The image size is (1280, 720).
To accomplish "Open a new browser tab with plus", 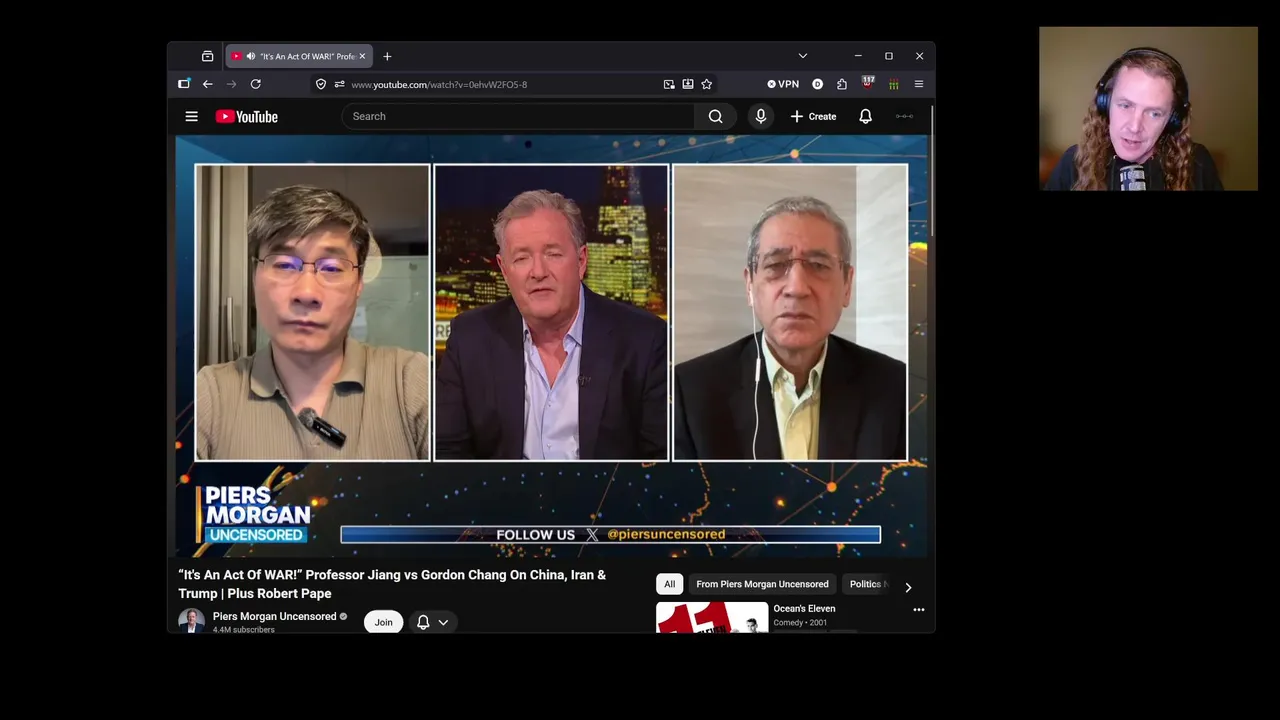I will (x=387, y=56).
